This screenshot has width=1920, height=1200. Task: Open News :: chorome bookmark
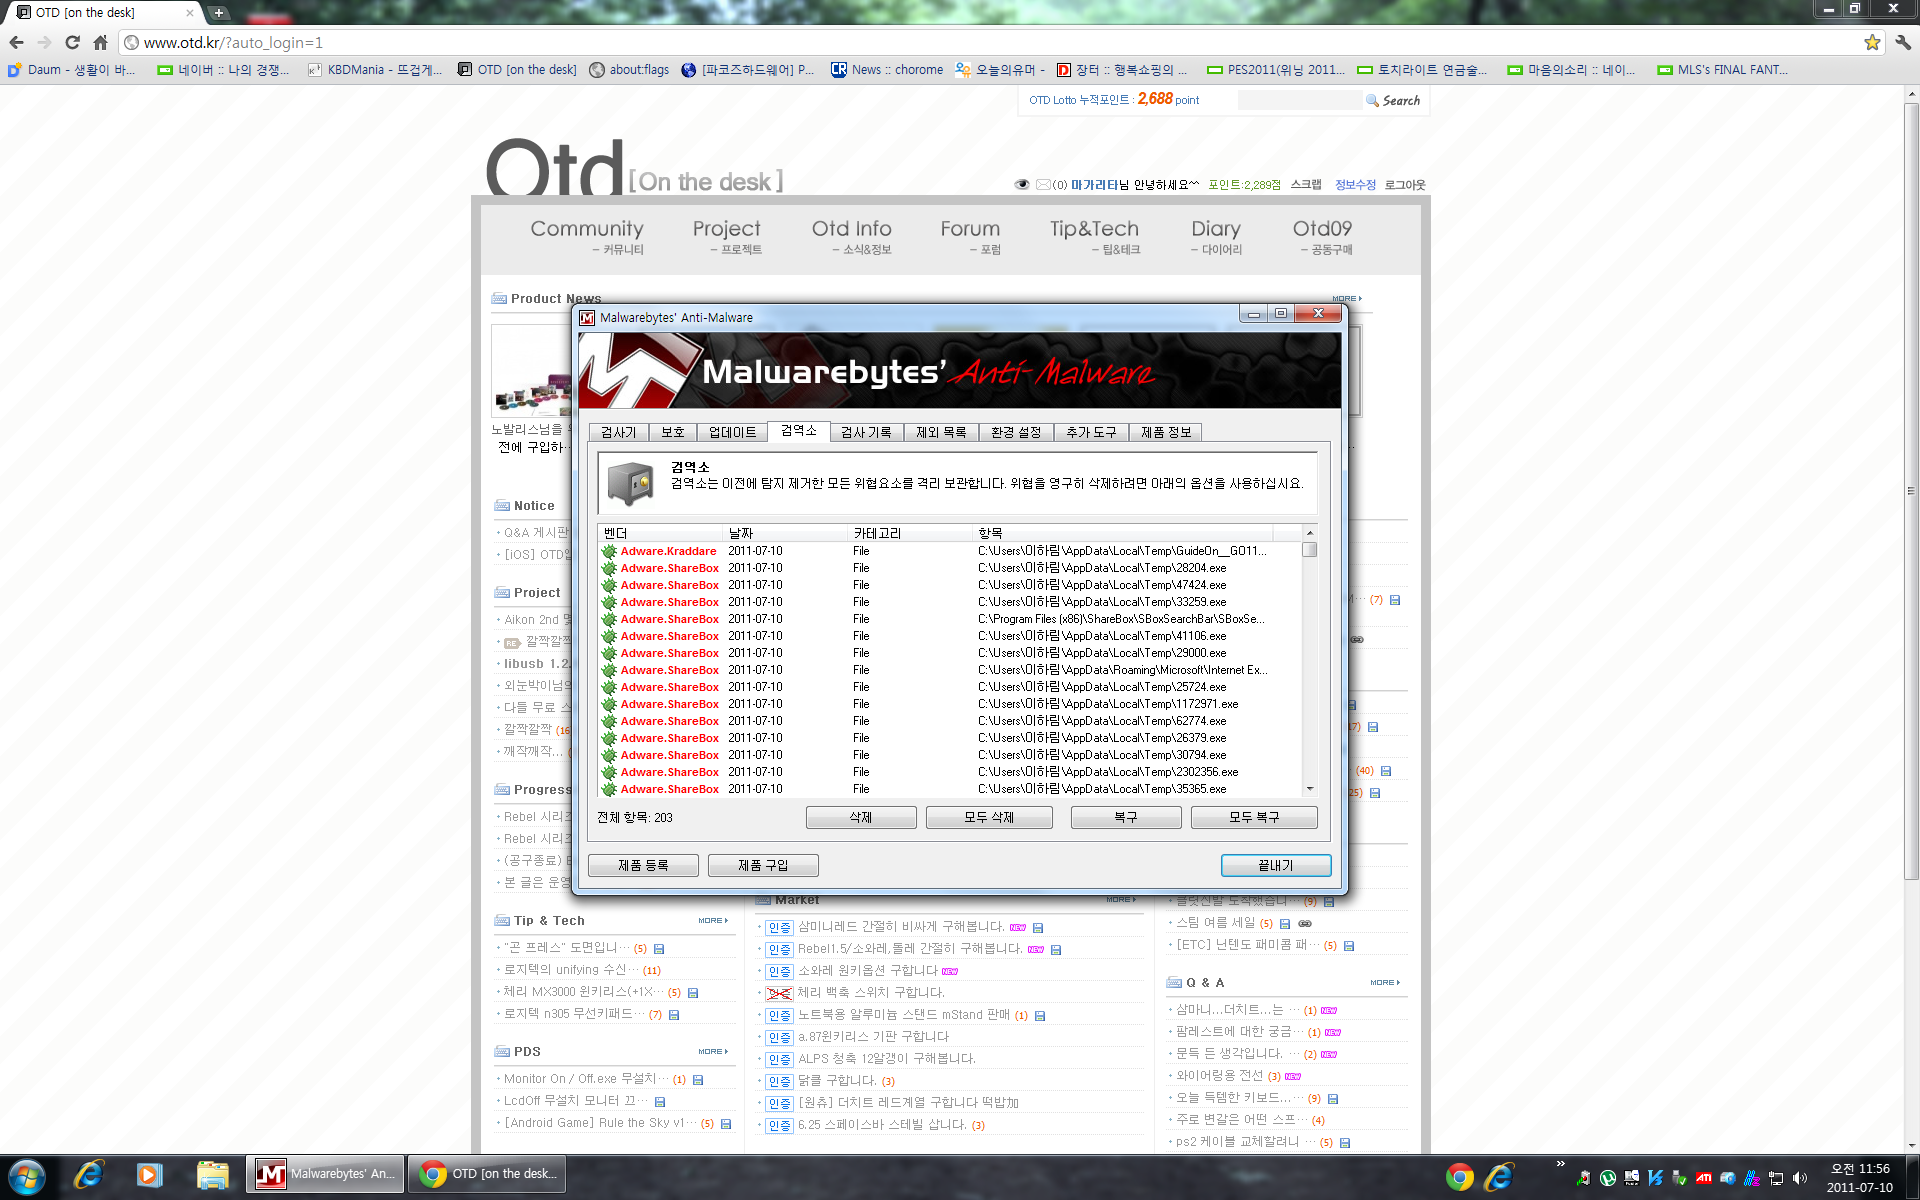[x=887, y=70]
